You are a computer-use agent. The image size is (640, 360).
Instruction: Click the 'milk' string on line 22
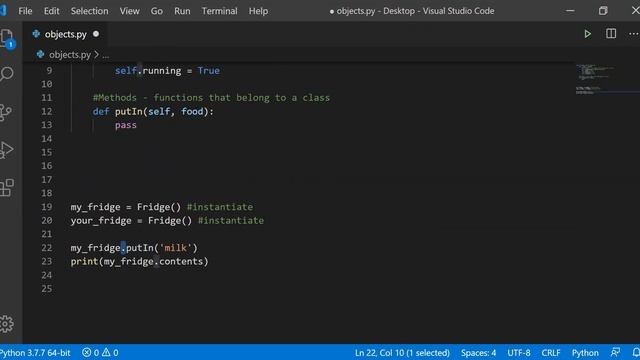coord(176,248)
